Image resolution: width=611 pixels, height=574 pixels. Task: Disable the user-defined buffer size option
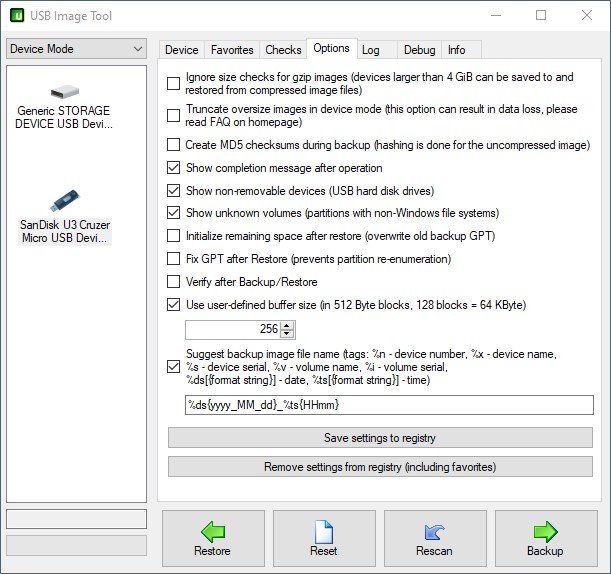(x=173, y=304)
